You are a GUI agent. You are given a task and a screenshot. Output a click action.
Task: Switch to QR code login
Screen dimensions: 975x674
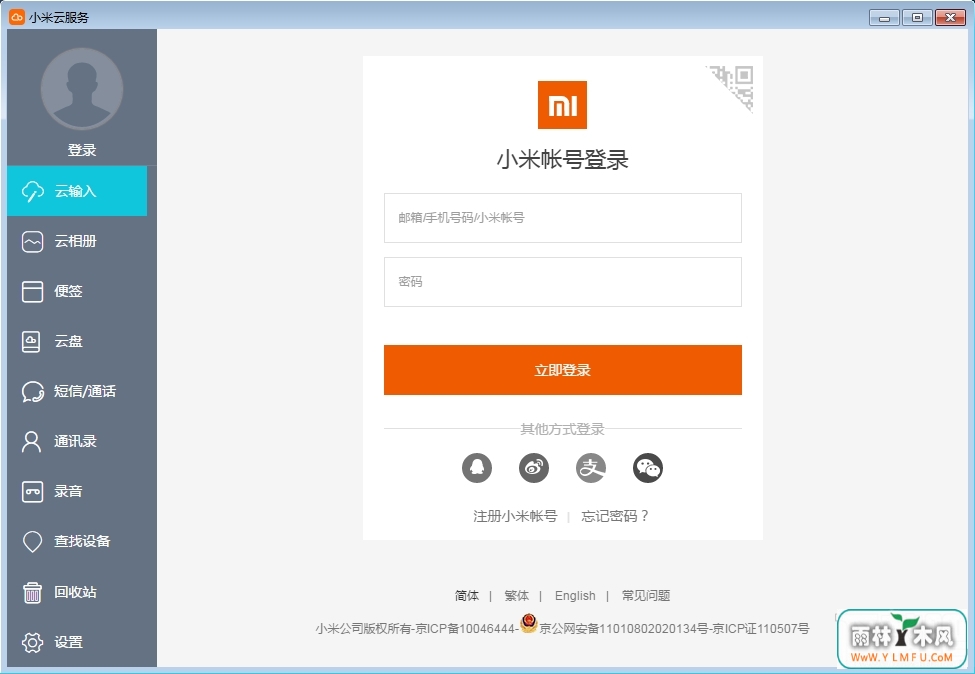pos(735,85)
